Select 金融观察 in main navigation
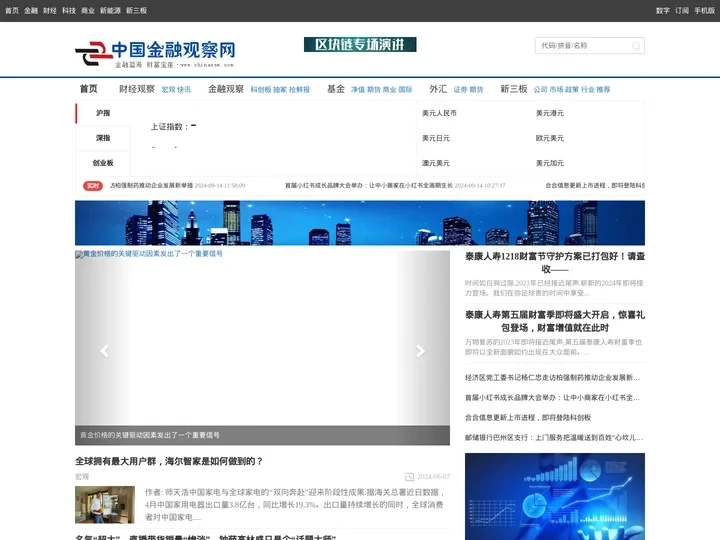Image resolution: width=720 pixels, height=540 pixels. pyautogui.click(x=226, y=89)
